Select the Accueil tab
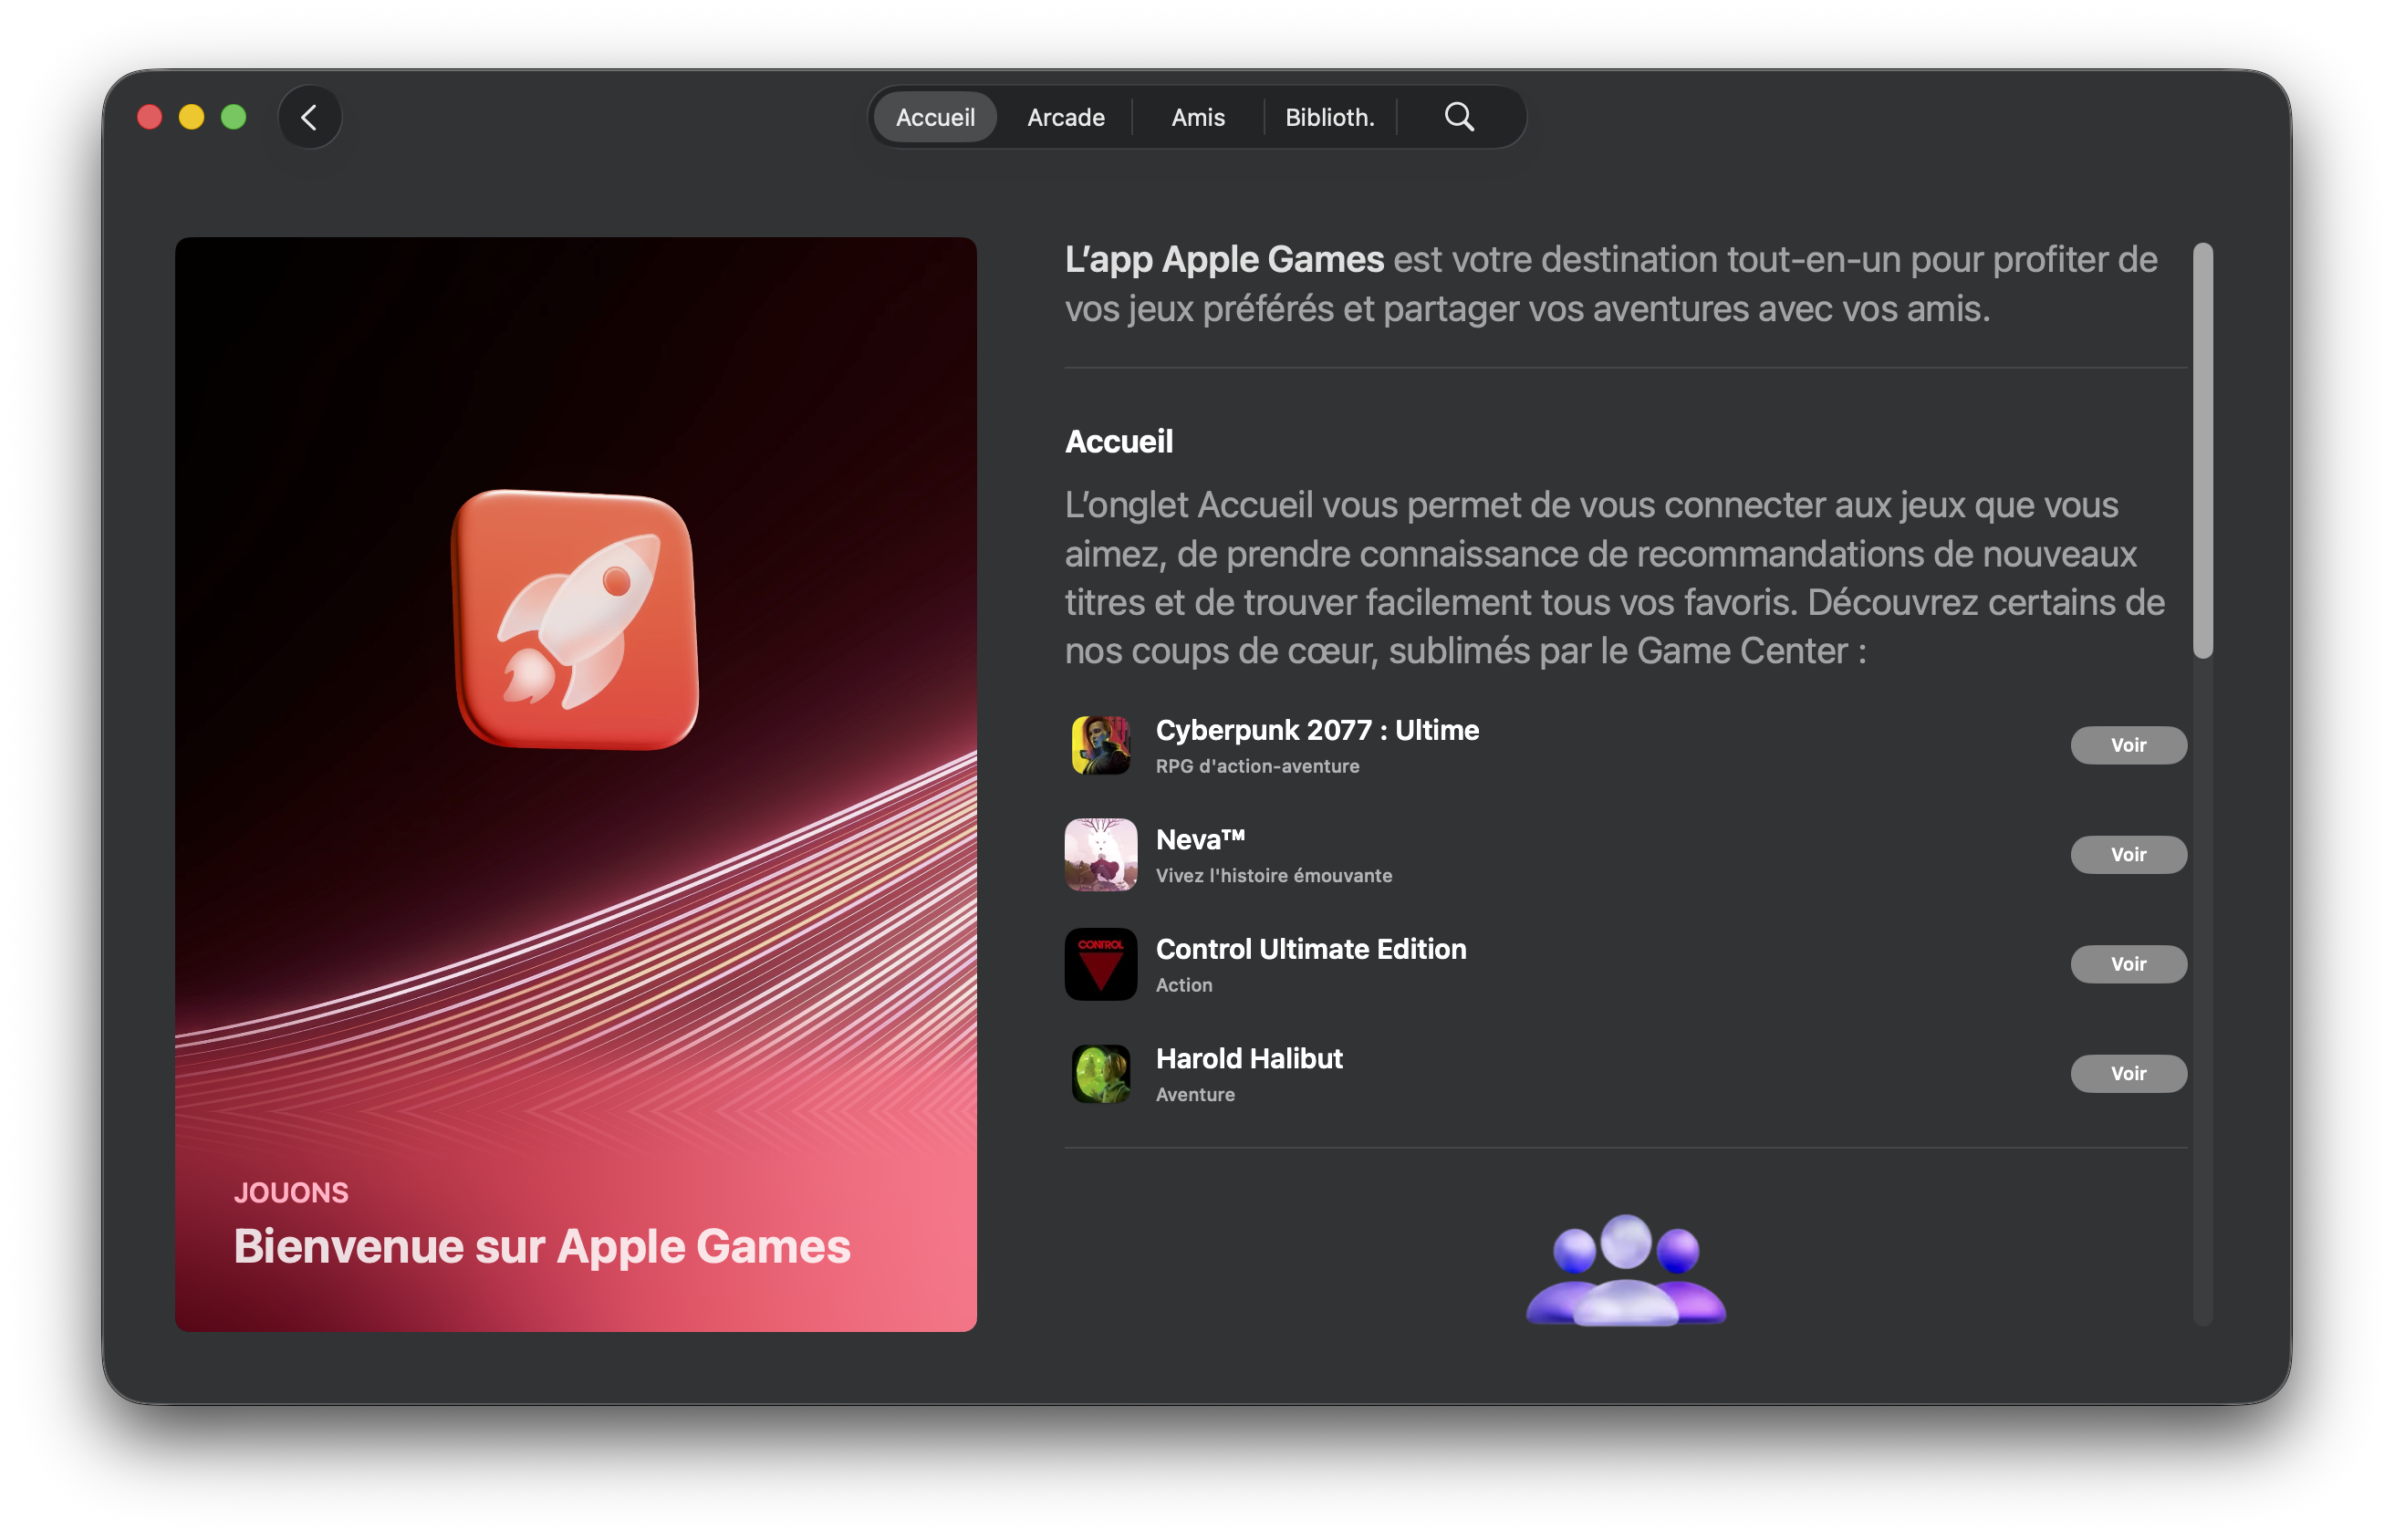The width and height of the screenshot is (2394, 1540). pos(934,117)
